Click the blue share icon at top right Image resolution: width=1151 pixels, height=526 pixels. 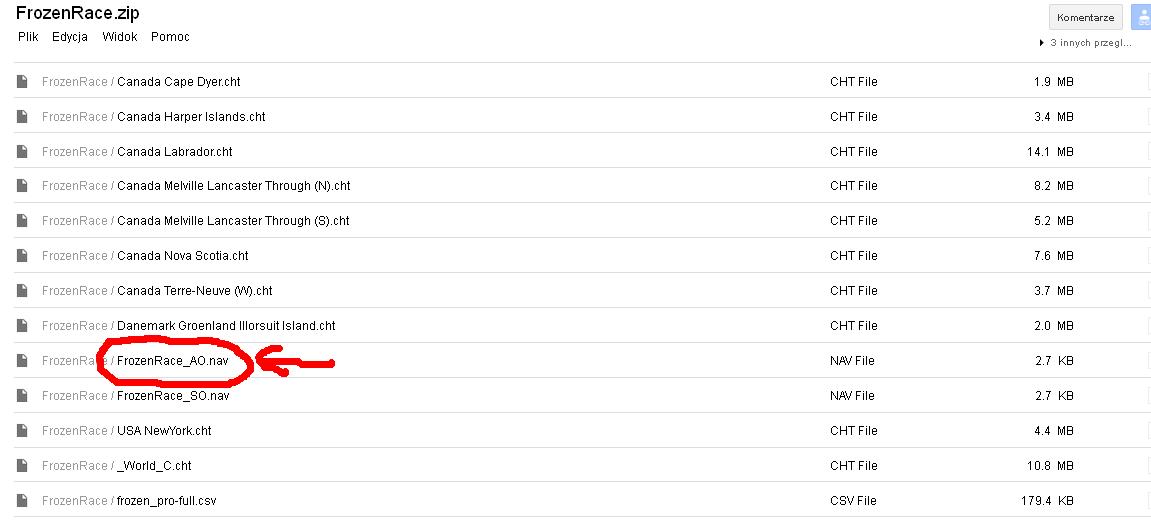pos(1140,17)
